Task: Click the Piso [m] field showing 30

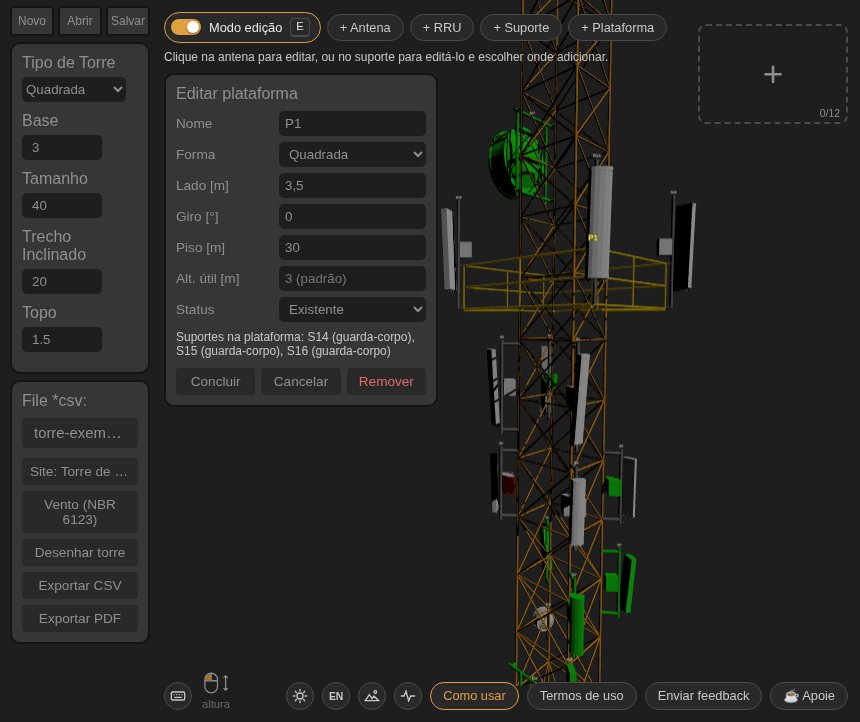Action: 352,247
